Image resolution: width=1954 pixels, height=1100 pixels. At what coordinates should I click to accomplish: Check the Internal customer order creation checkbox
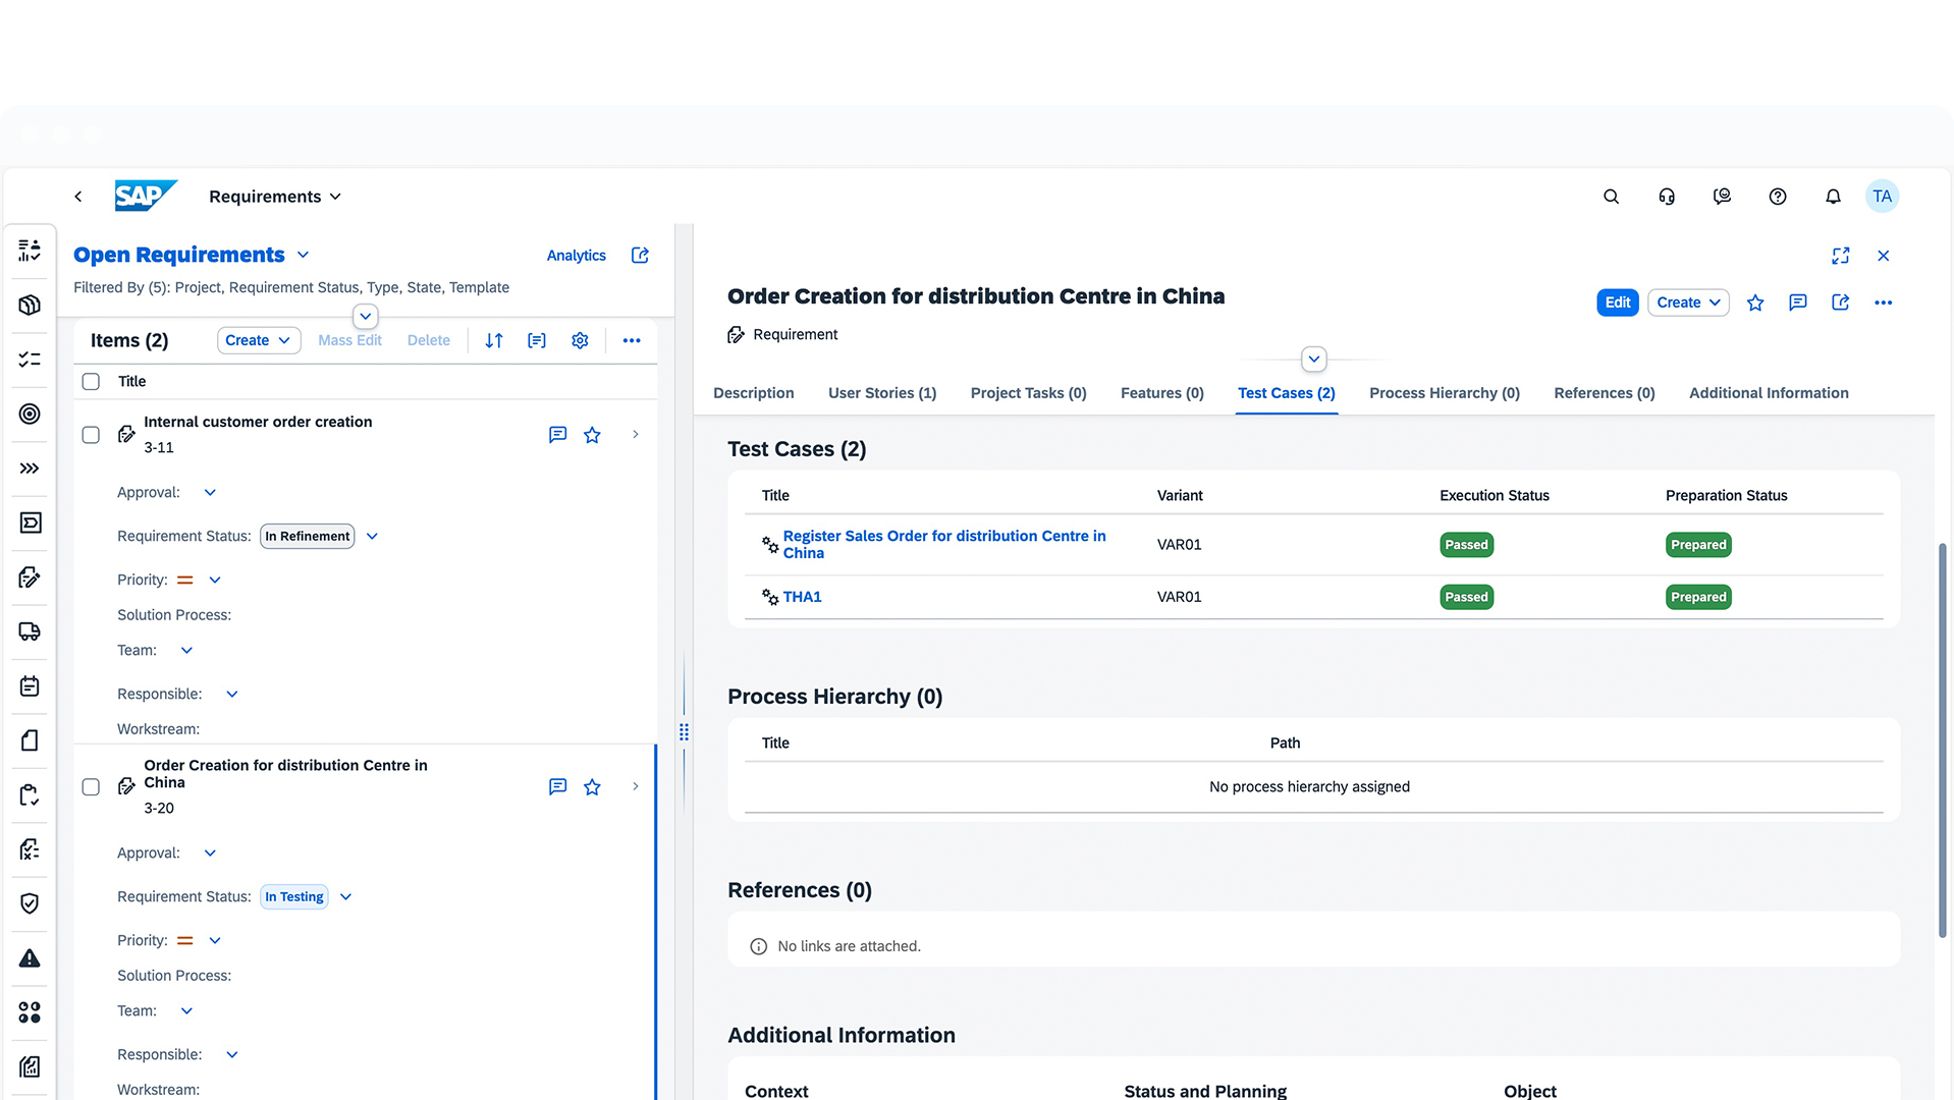point(91,435)
